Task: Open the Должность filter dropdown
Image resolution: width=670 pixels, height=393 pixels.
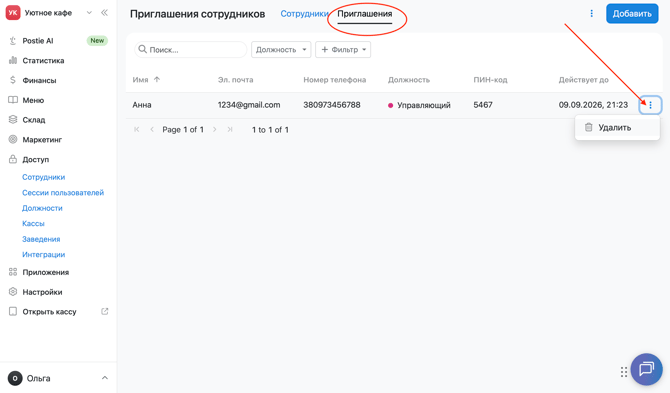Action: tap(281, 50)
